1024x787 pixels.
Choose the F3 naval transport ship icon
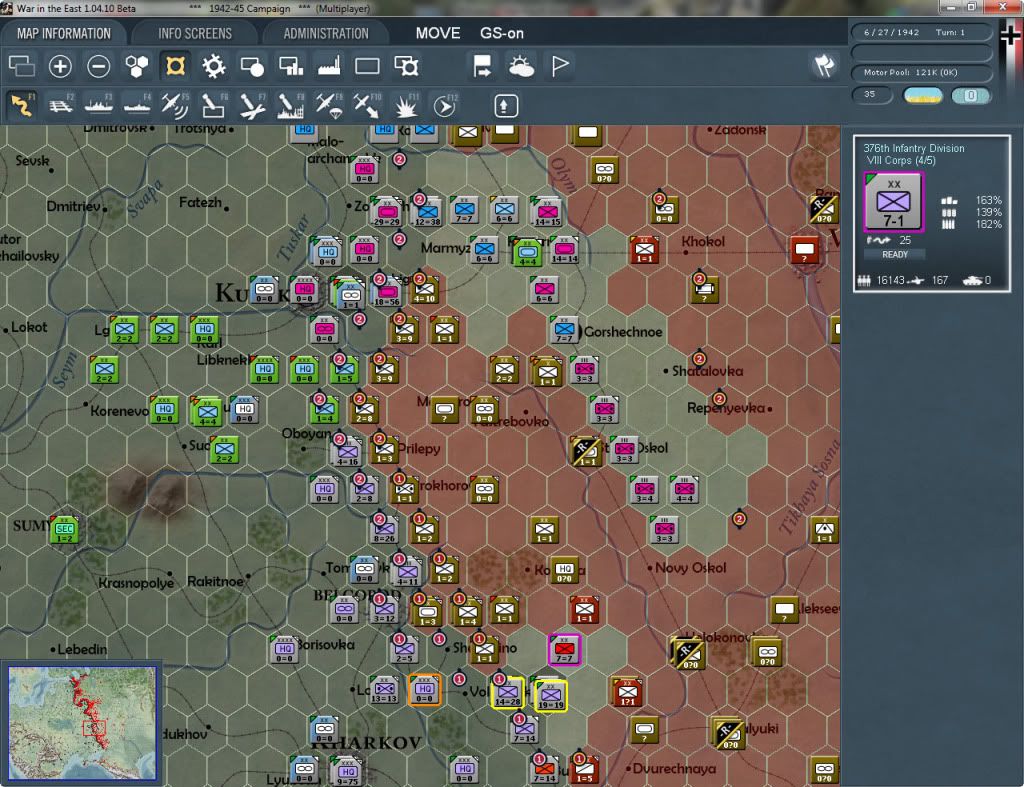point(99,105)
